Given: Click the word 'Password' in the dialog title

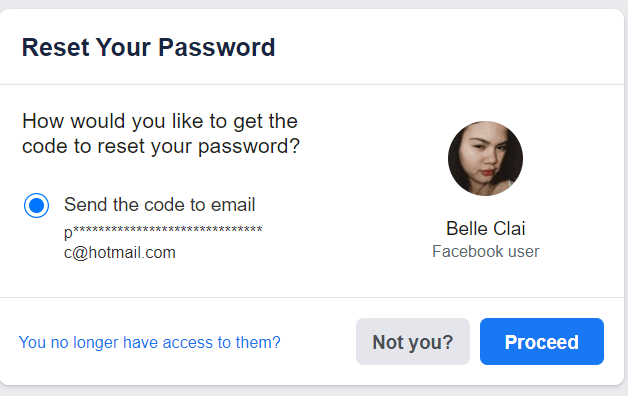Looking at the screenshot, I should coord(217,47).
